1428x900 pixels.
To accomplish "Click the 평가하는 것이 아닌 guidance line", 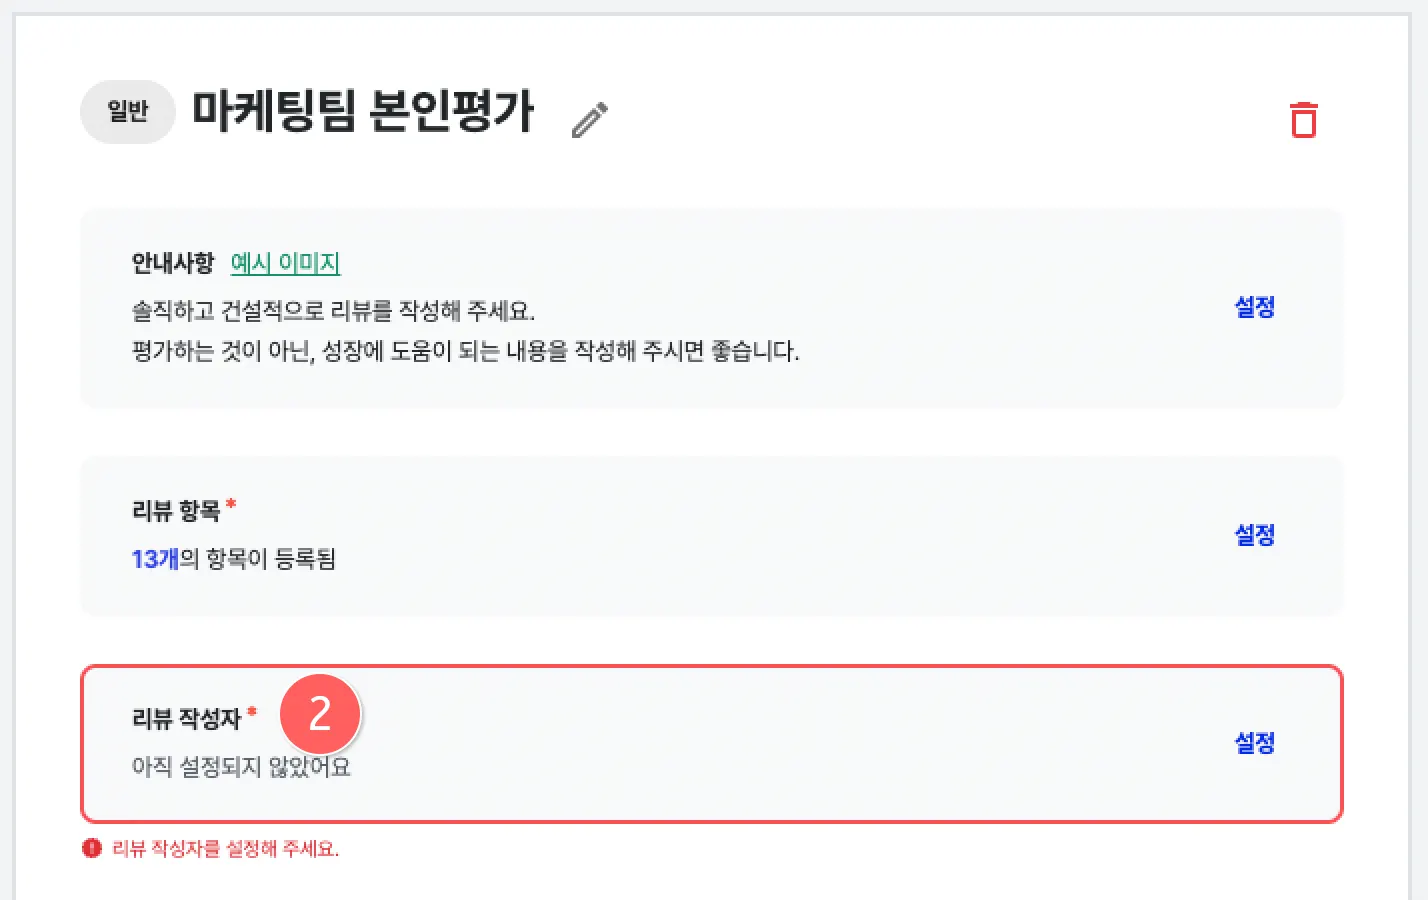I will tap(465, 351).
